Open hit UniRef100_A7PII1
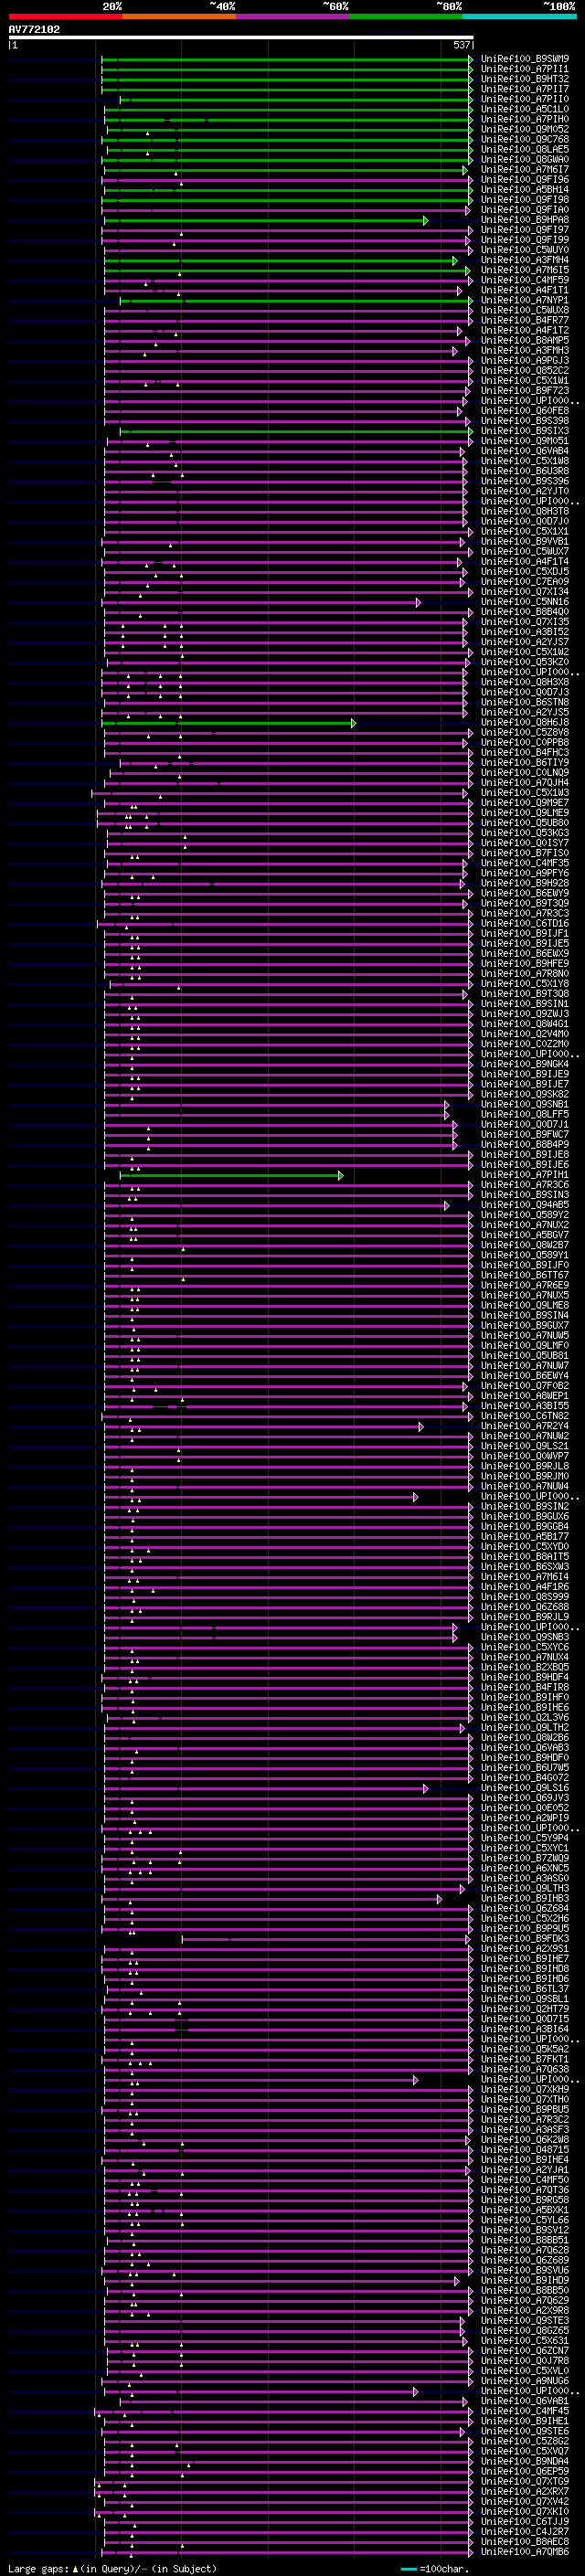The image size is (585, 2576). click(x=525, y=69)
